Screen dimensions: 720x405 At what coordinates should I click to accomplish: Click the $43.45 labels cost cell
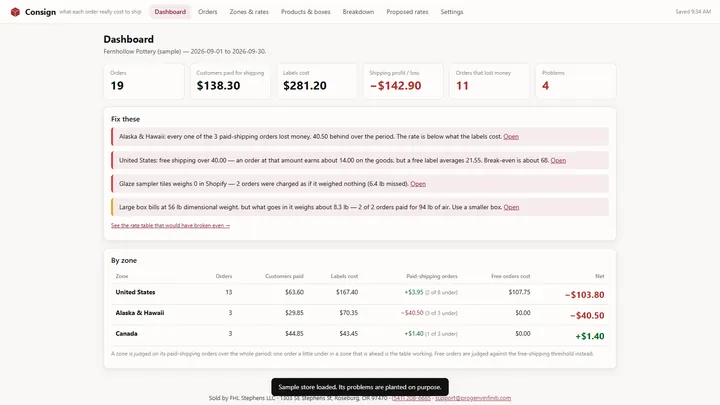coord(349,333)
